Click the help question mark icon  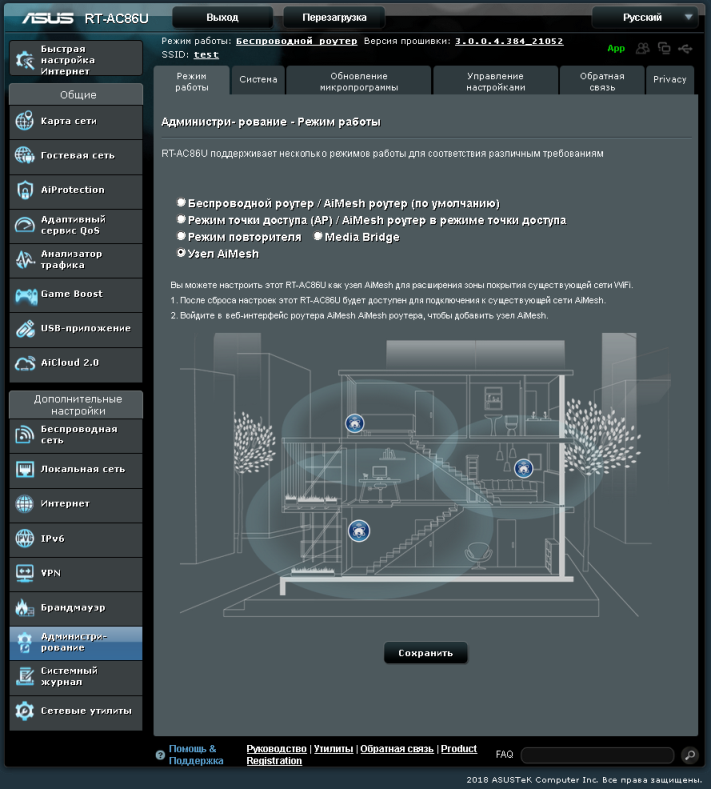[x=161, y=755]
